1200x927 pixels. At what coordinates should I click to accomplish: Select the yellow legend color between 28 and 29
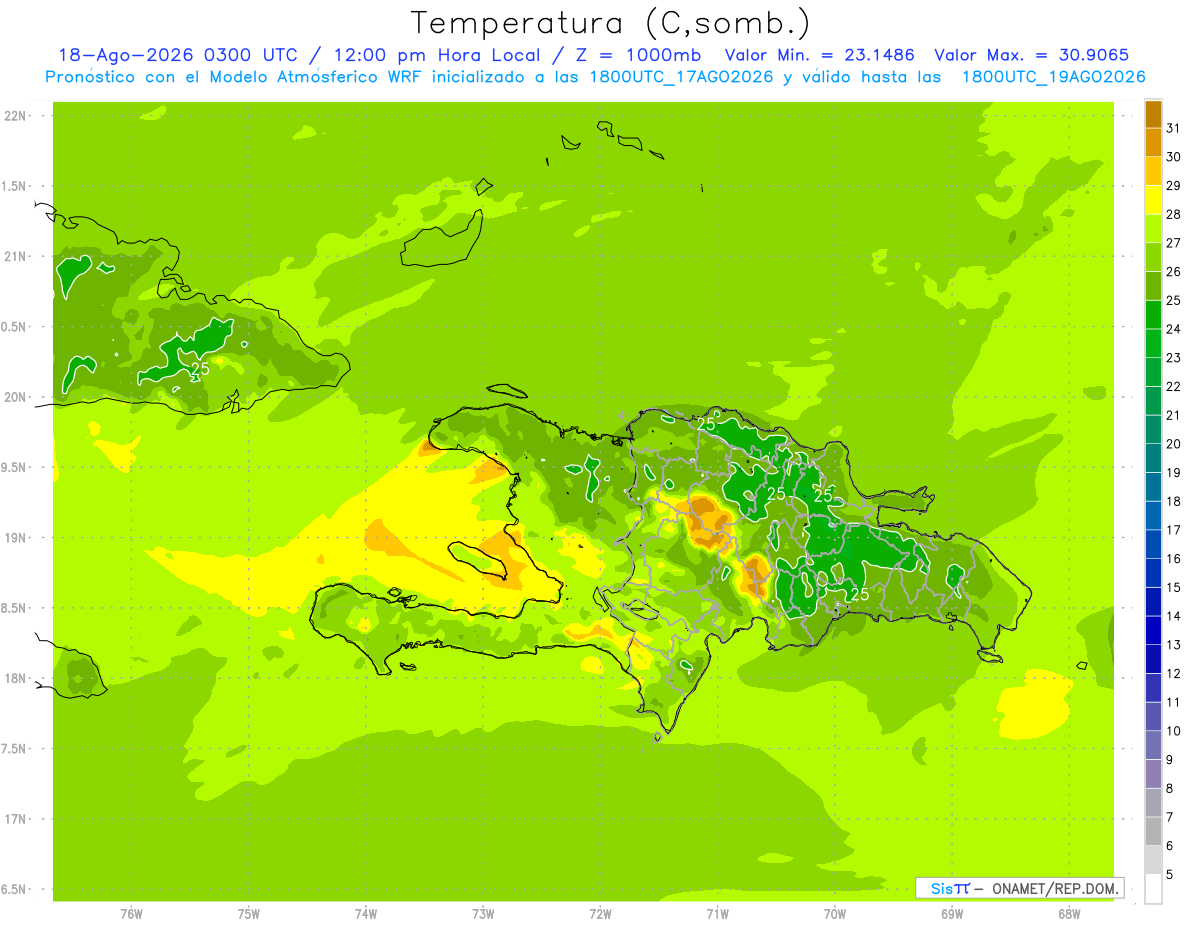pyautogui.click(x=1153, y=200)
